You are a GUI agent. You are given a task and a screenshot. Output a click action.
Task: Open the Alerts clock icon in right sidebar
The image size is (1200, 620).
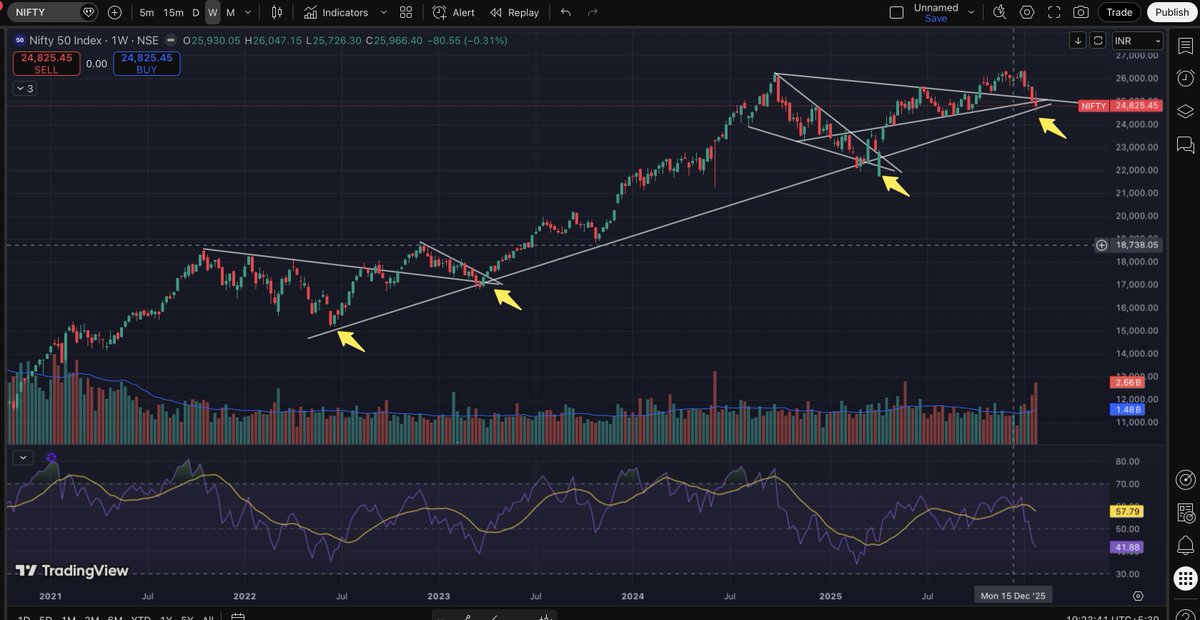click(x=1185, y=78)
